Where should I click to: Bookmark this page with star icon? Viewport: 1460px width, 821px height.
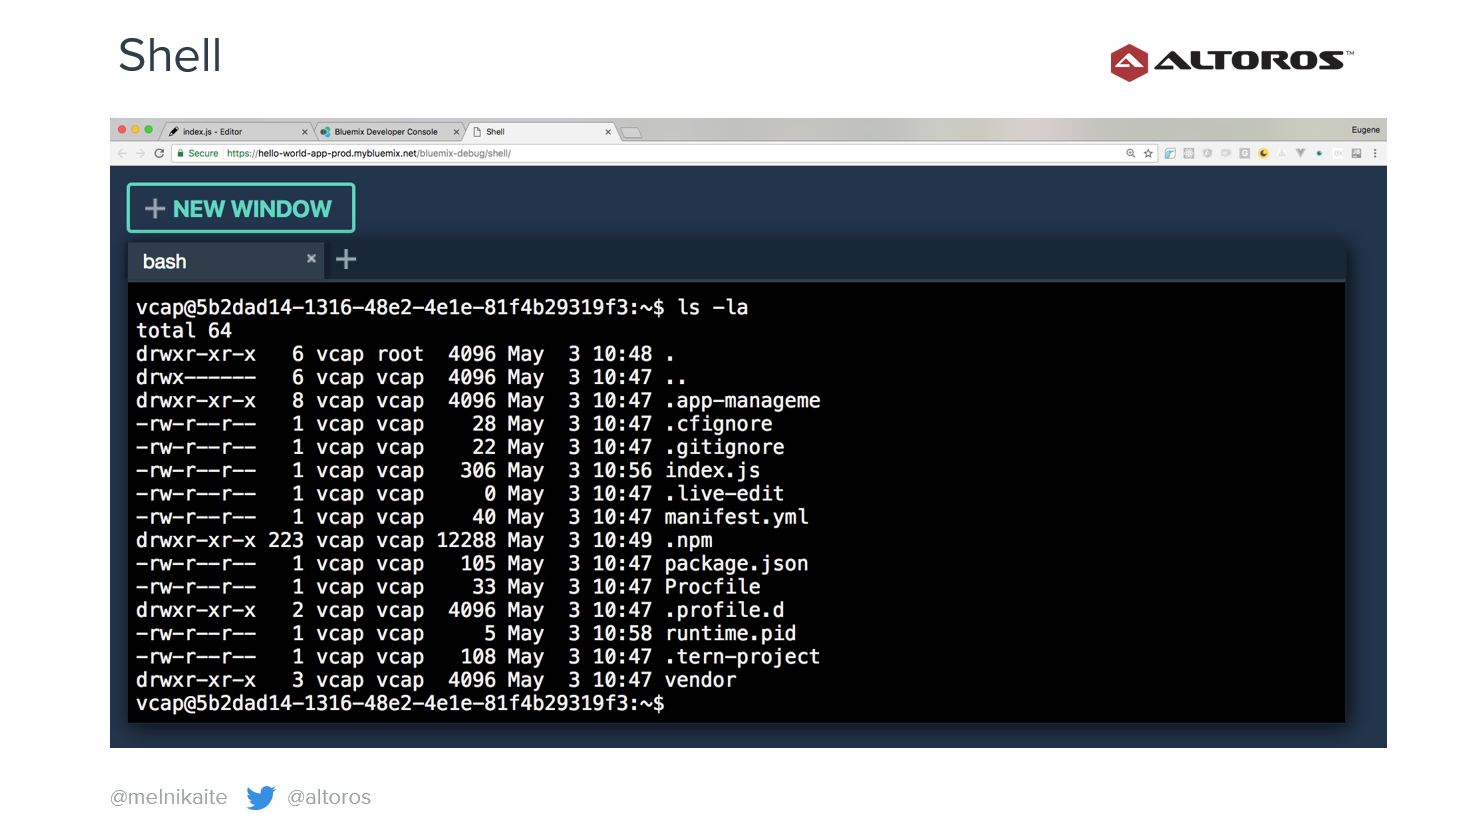(1148, 153)
